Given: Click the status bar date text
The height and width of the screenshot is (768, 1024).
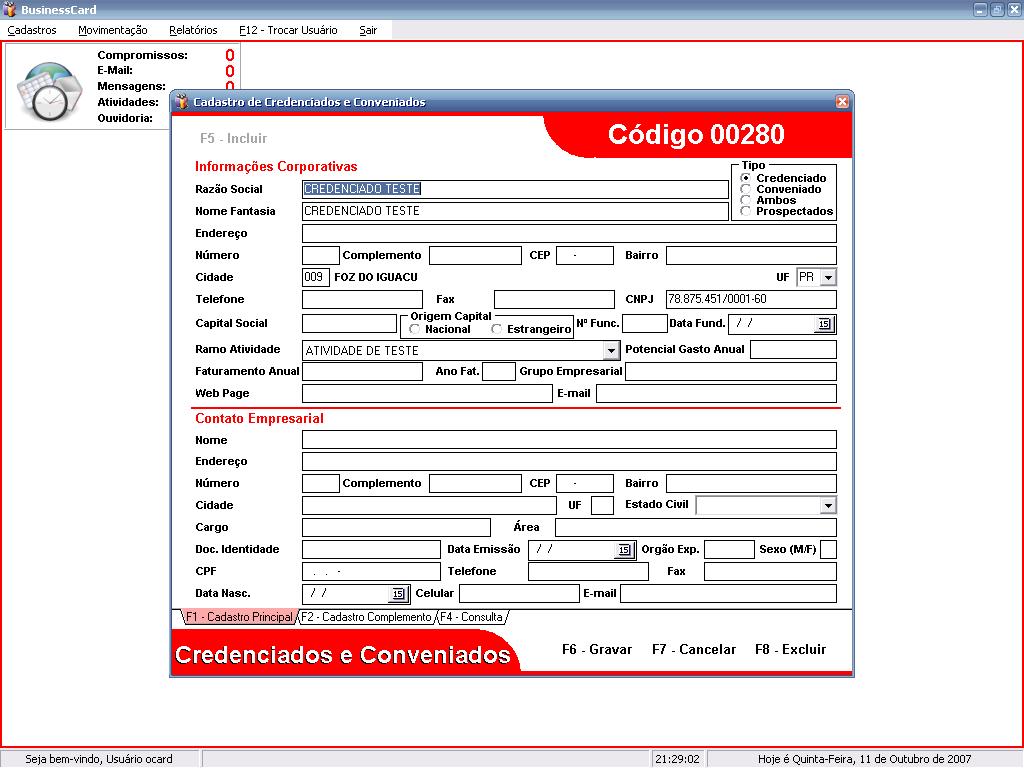Looking at the screenshot, I should pos(864,760).
